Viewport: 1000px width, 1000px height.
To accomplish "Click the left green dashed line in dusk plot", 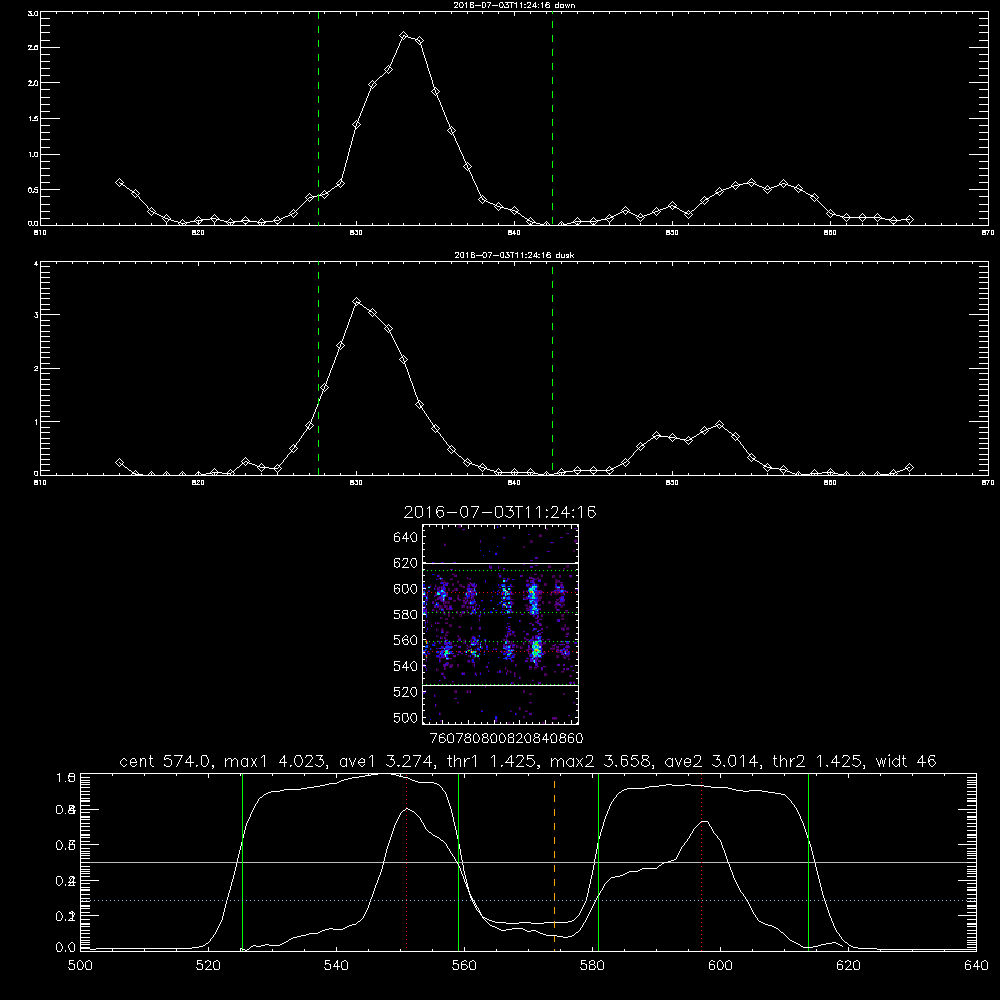I will point(318,370).
